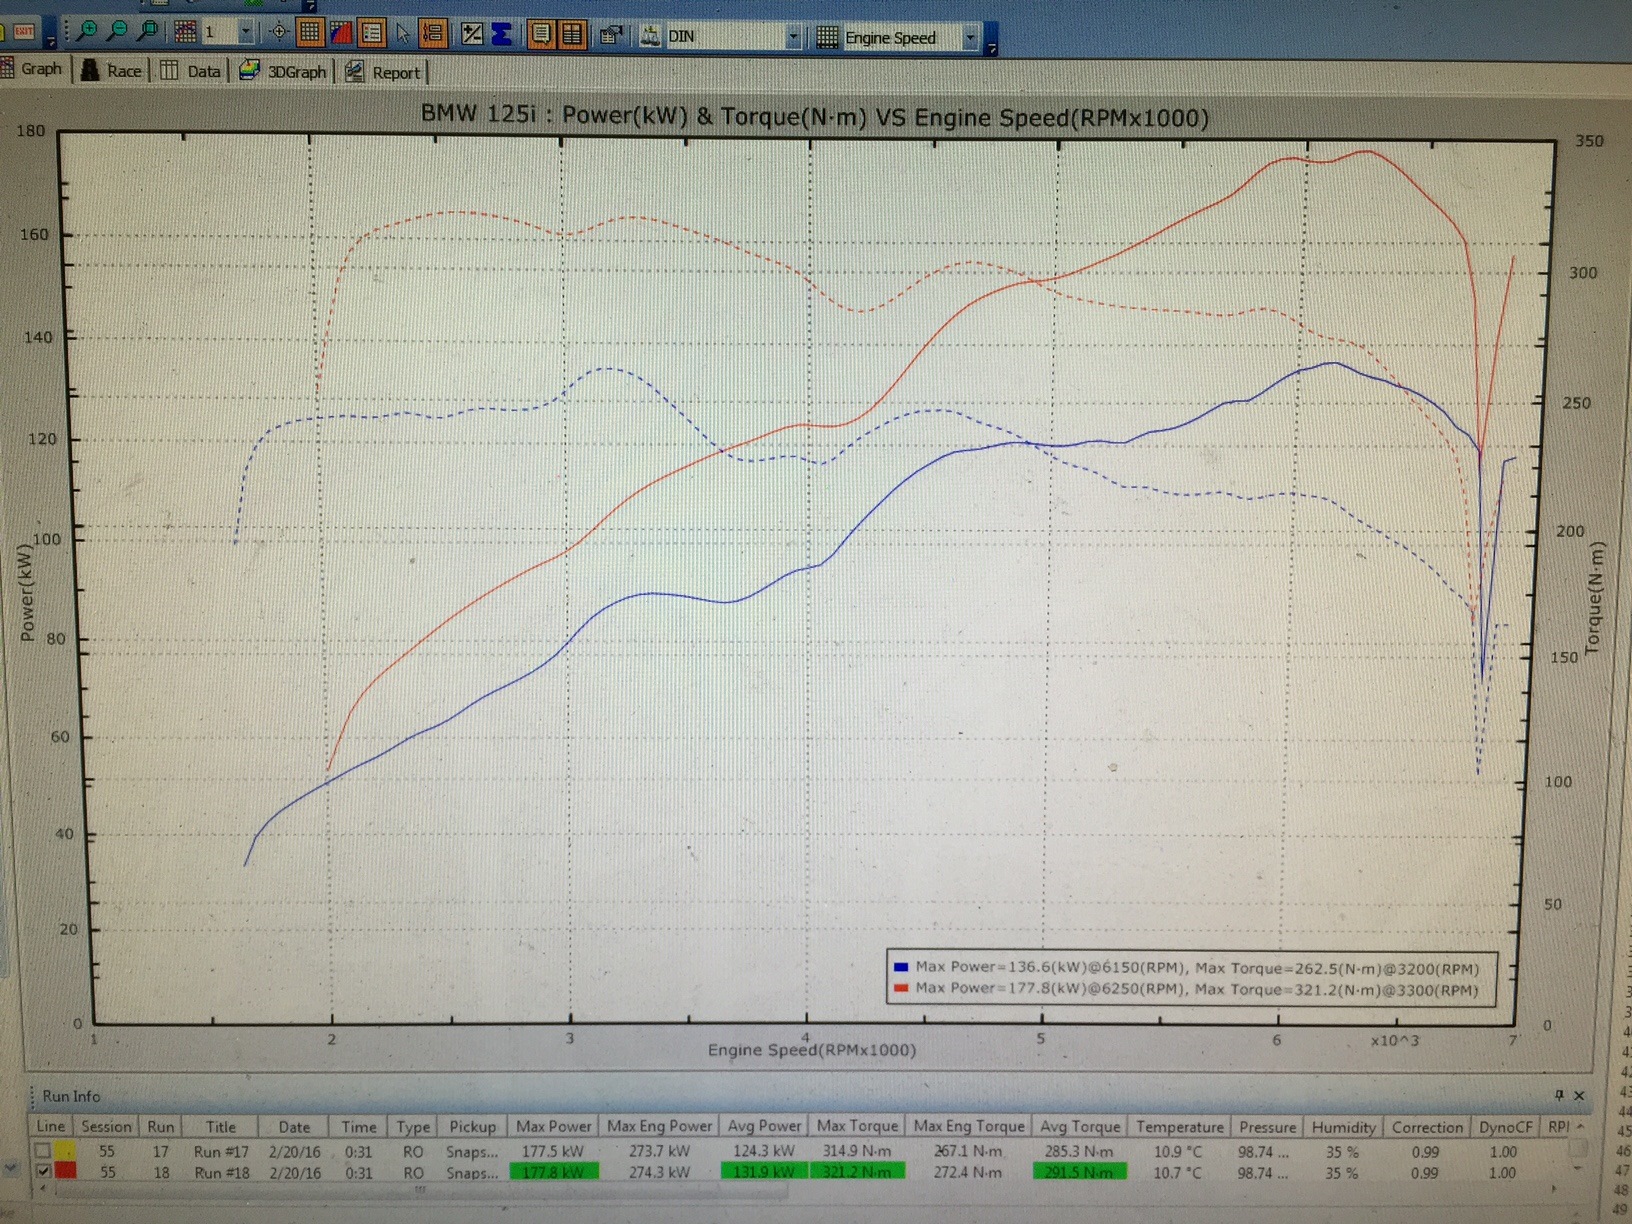1632x1224 pixels.
Task: Click the 291.5 N·m Avg Torque cell
Action: [1079, 1171]
